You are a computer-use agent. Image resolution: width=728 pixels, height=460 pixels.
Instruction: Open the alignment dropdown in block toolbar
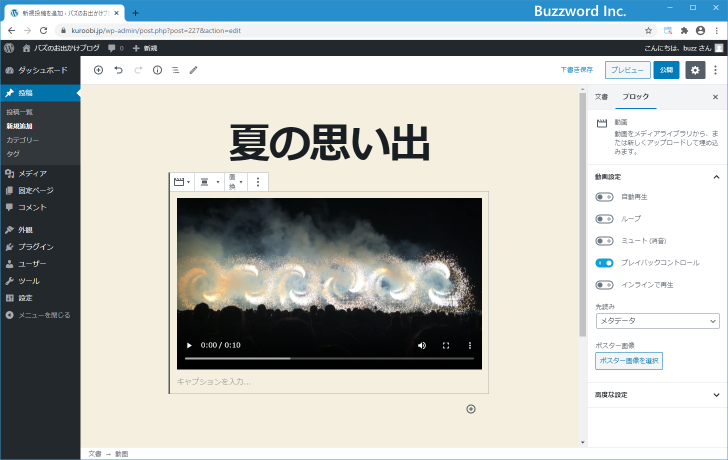[x=209, y=182]
